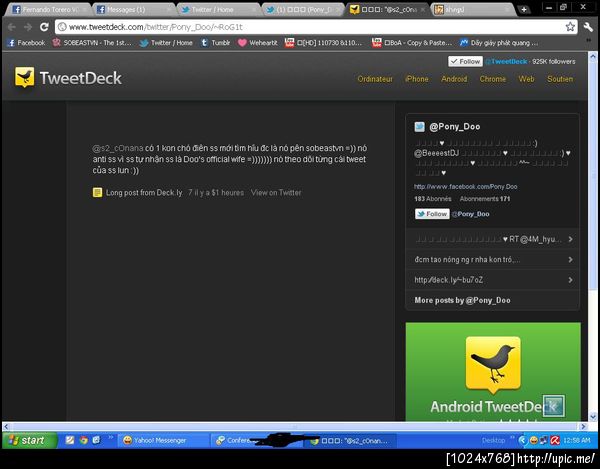Click the Abonnements 171 count
Screen dimensions: 600x469
(x=485, y=199)
